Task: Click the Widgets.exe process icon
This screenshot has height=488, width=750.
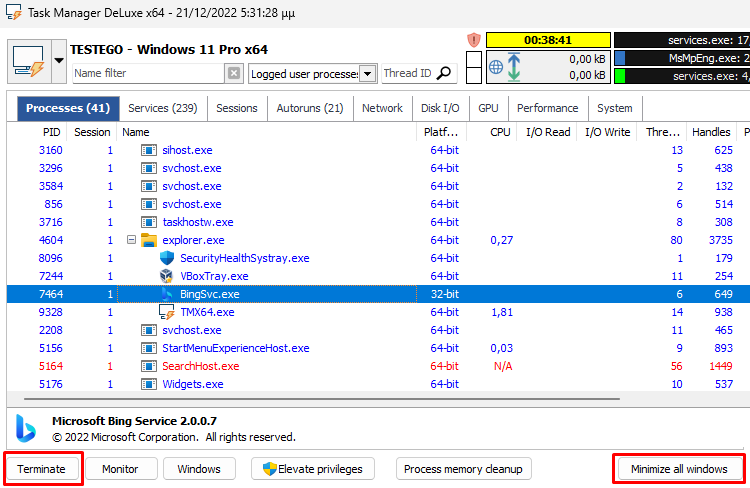Action: (149, 384)
